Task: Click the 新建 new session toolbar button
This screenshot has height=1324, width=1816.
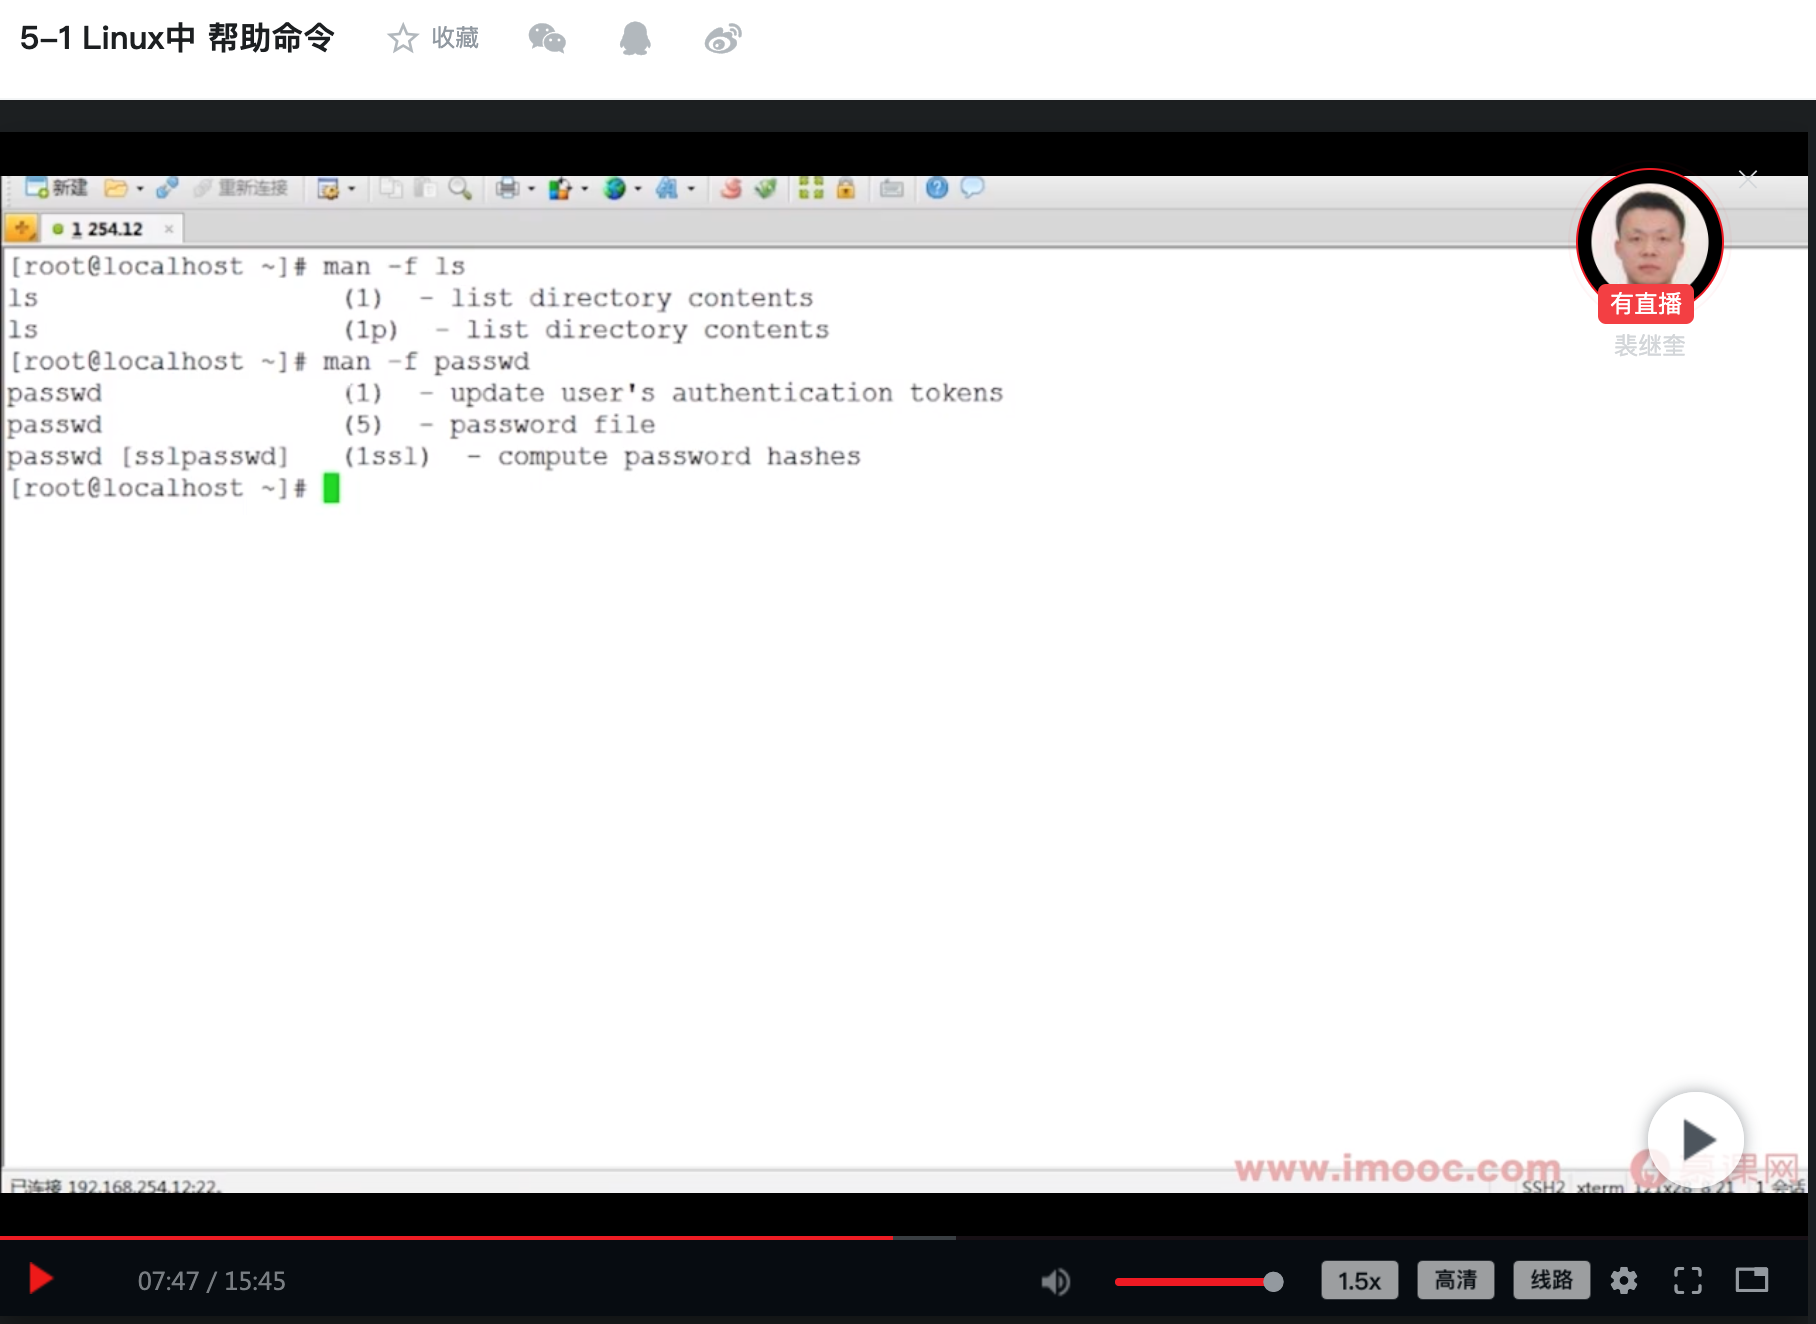Action: click(56, 188)
